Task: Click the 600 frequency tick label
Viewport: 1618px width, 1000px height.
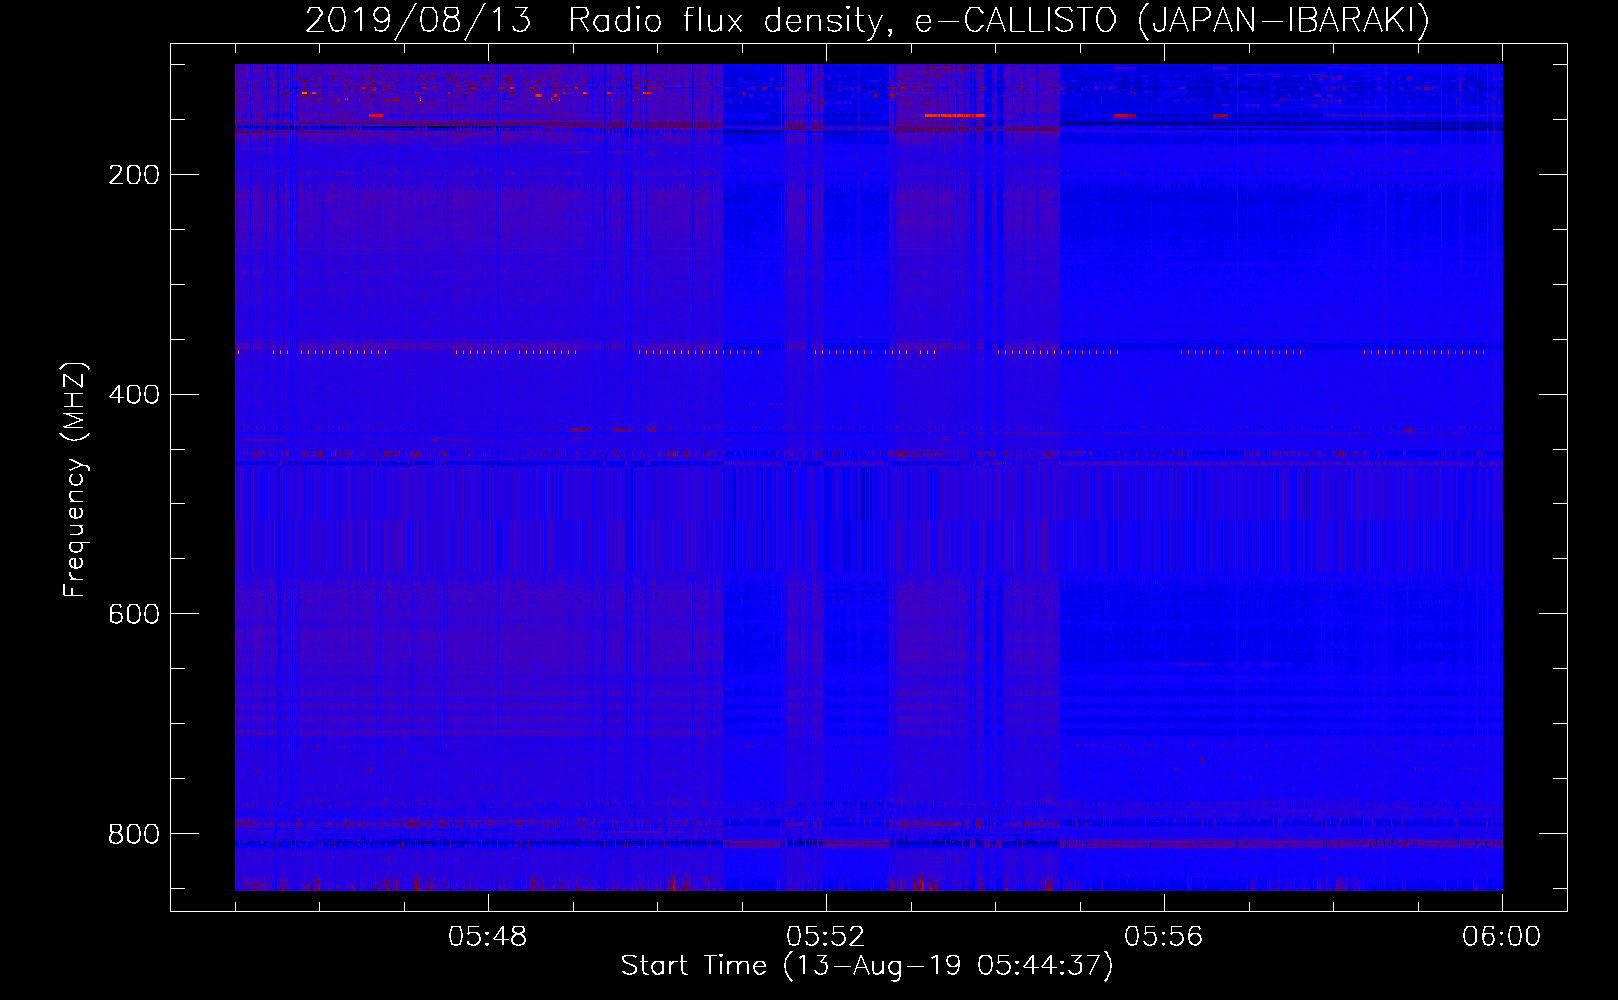Action: click(x=134, y=614)
